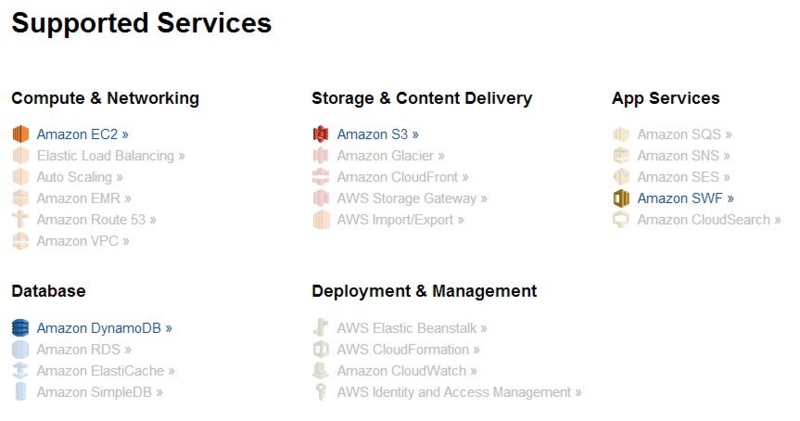Screen dimensions: 800x421
Task: Click the Amazon SWF service icon
Action: click(x=621, y=198)
